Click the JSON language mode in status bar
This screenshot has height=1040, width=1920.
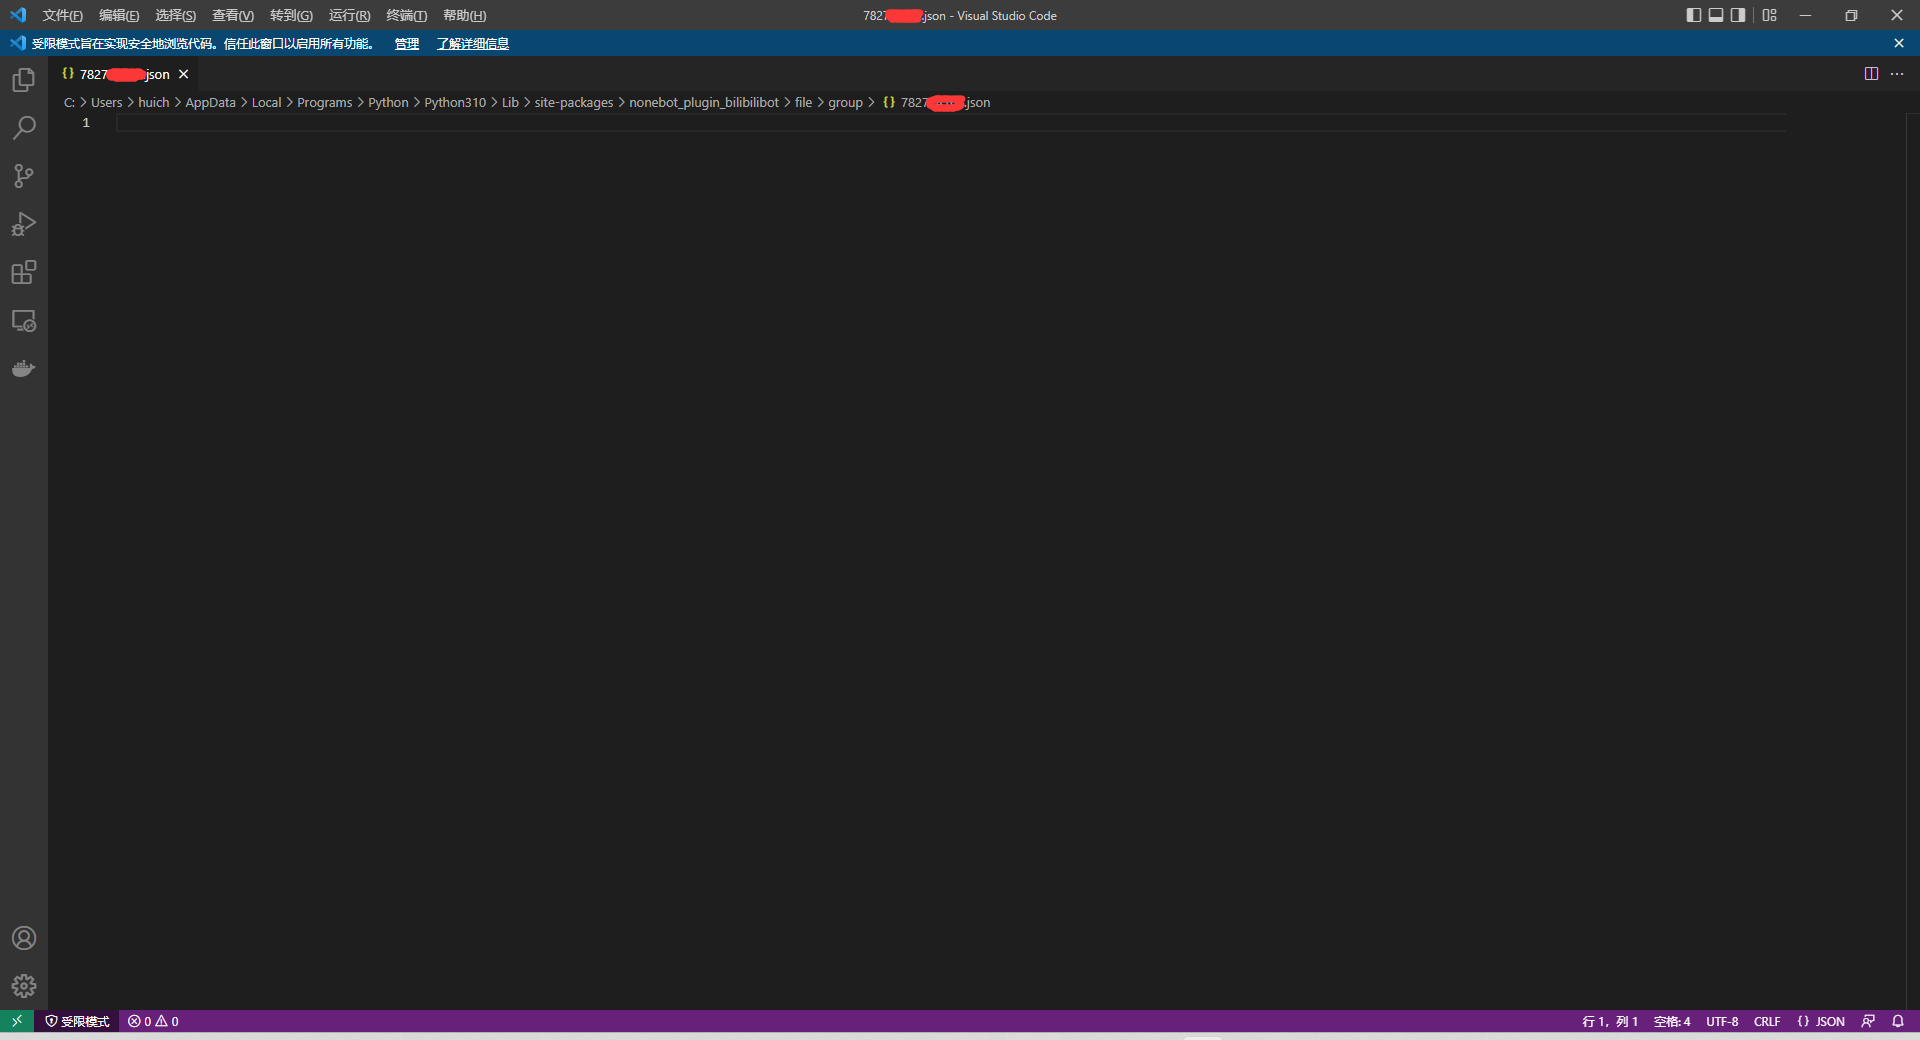[1822, 1021]
